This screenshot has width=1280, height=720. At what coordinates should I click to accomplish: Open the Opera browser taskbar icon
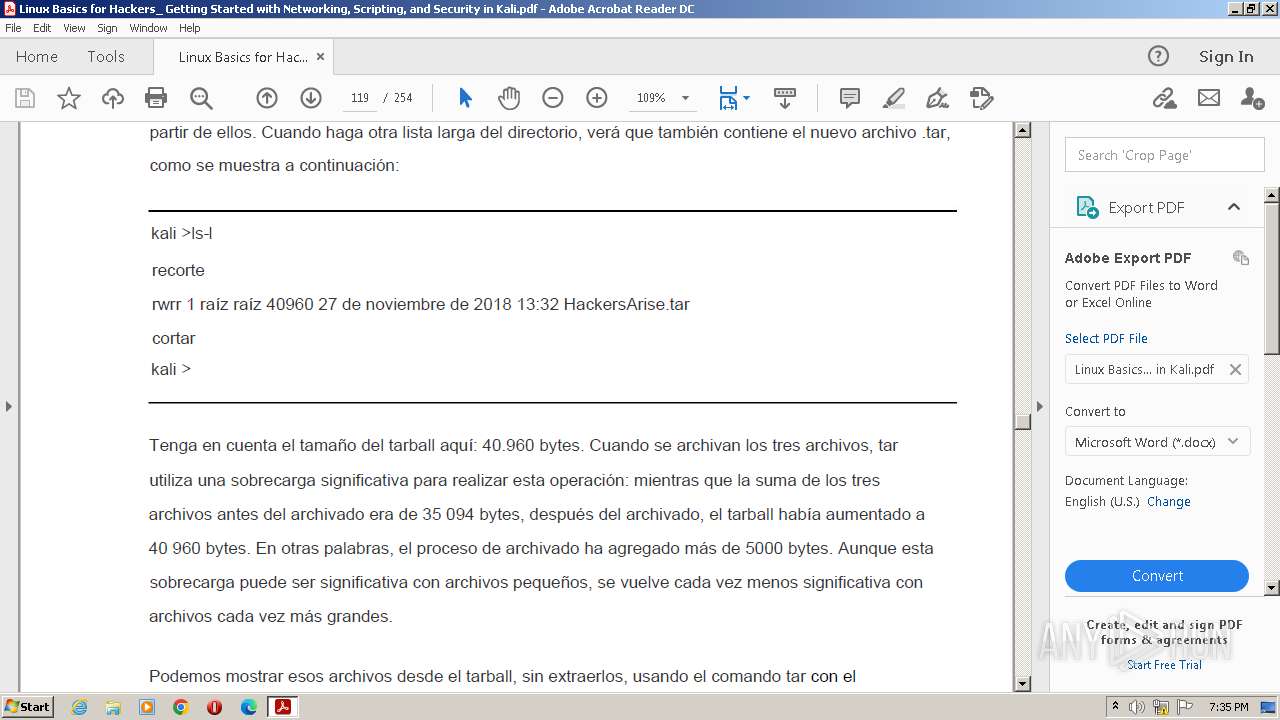[x=214, y=707]
